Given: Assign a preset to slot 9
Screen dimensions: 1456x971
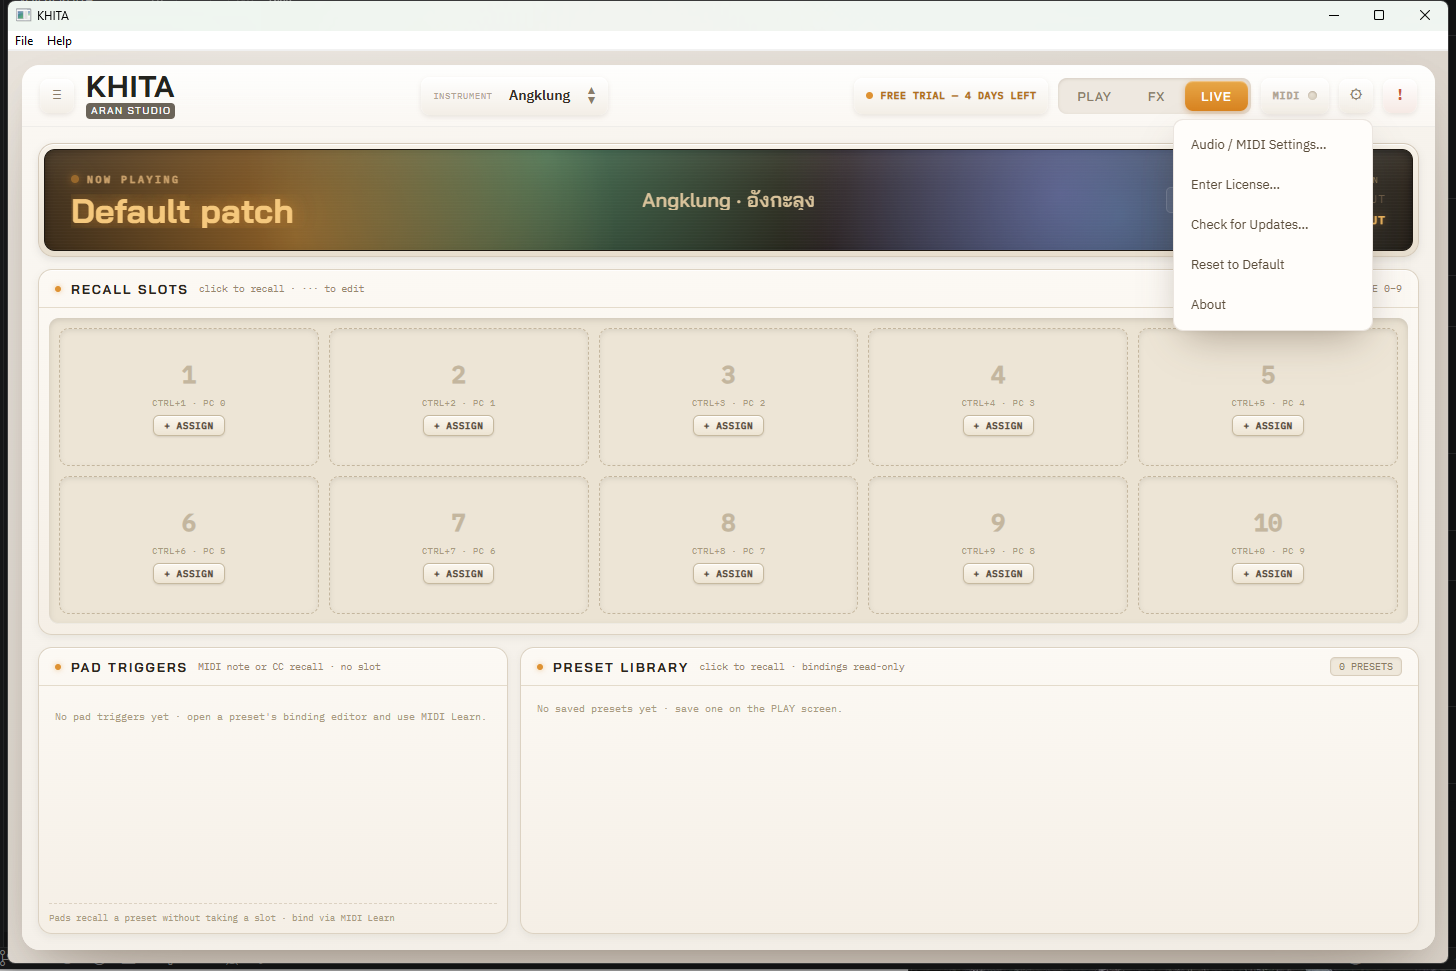Looking at the screenshot, I should [x=998, y=574].
